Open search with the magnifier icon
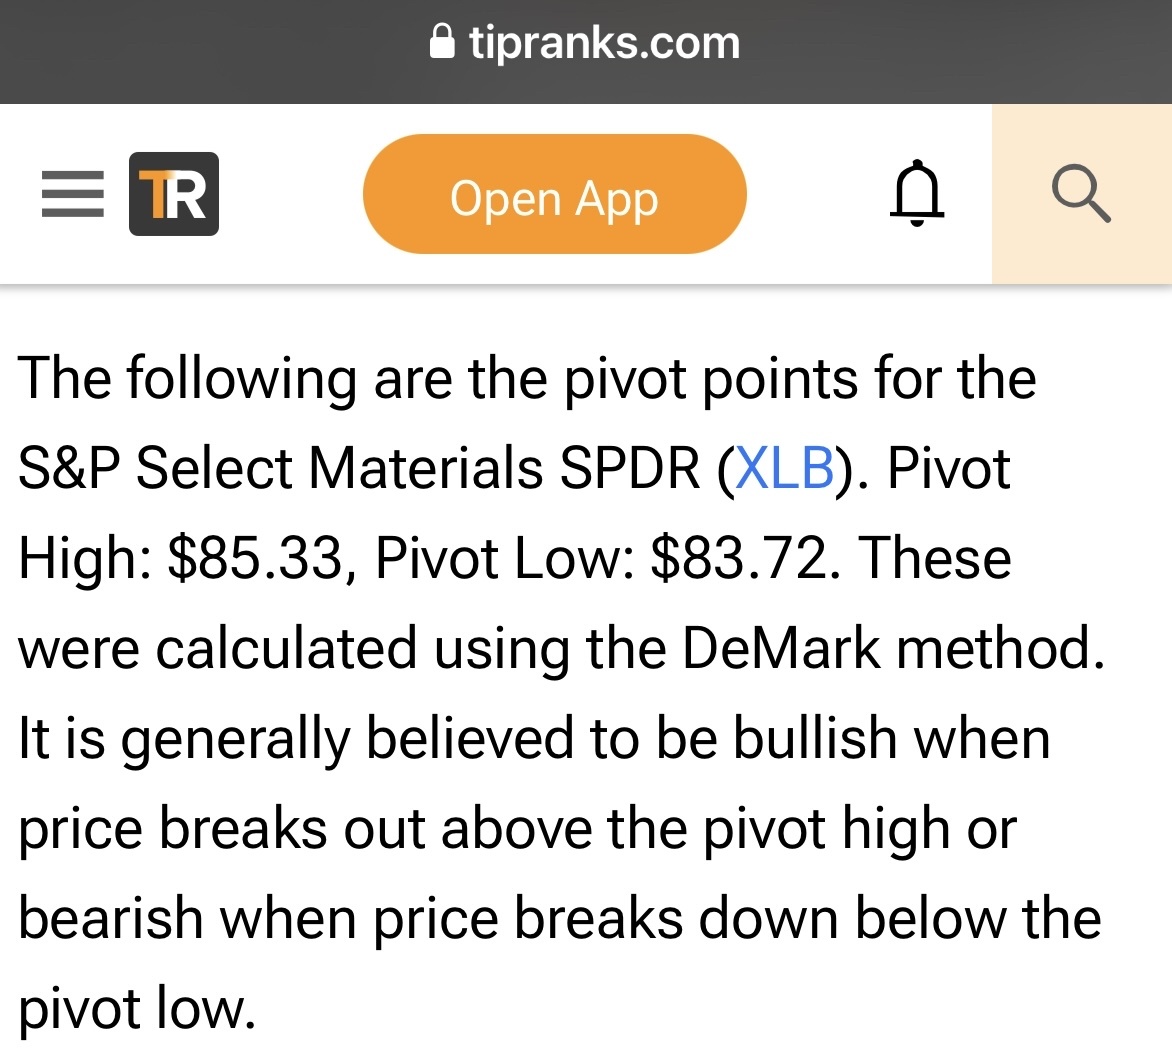 [x=1081, y=194]
